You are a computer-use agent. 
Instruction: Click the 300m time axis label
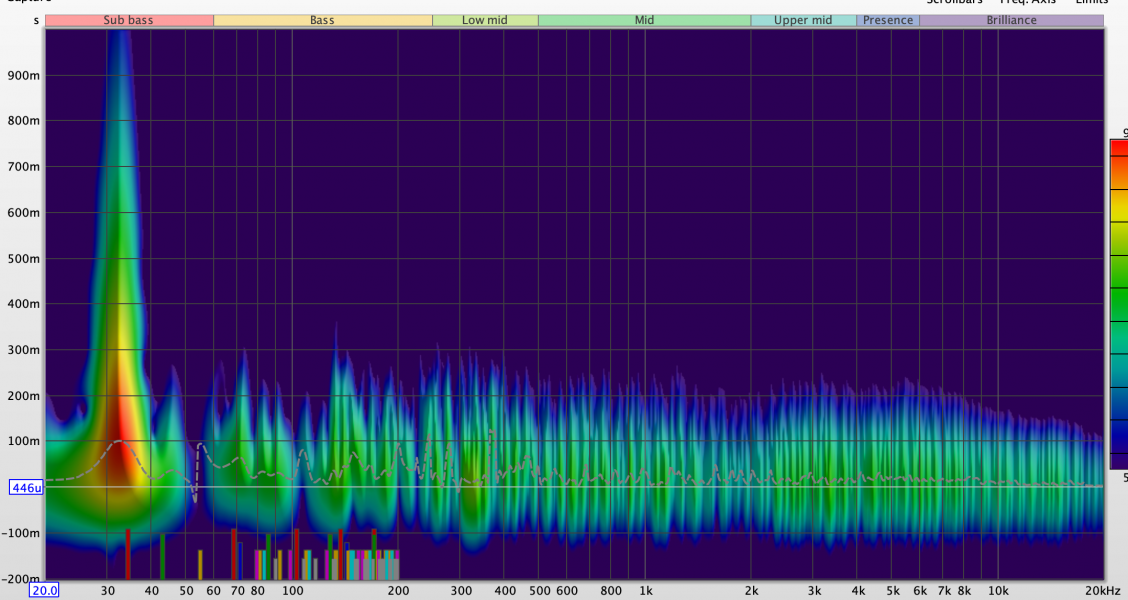[24, 350]
